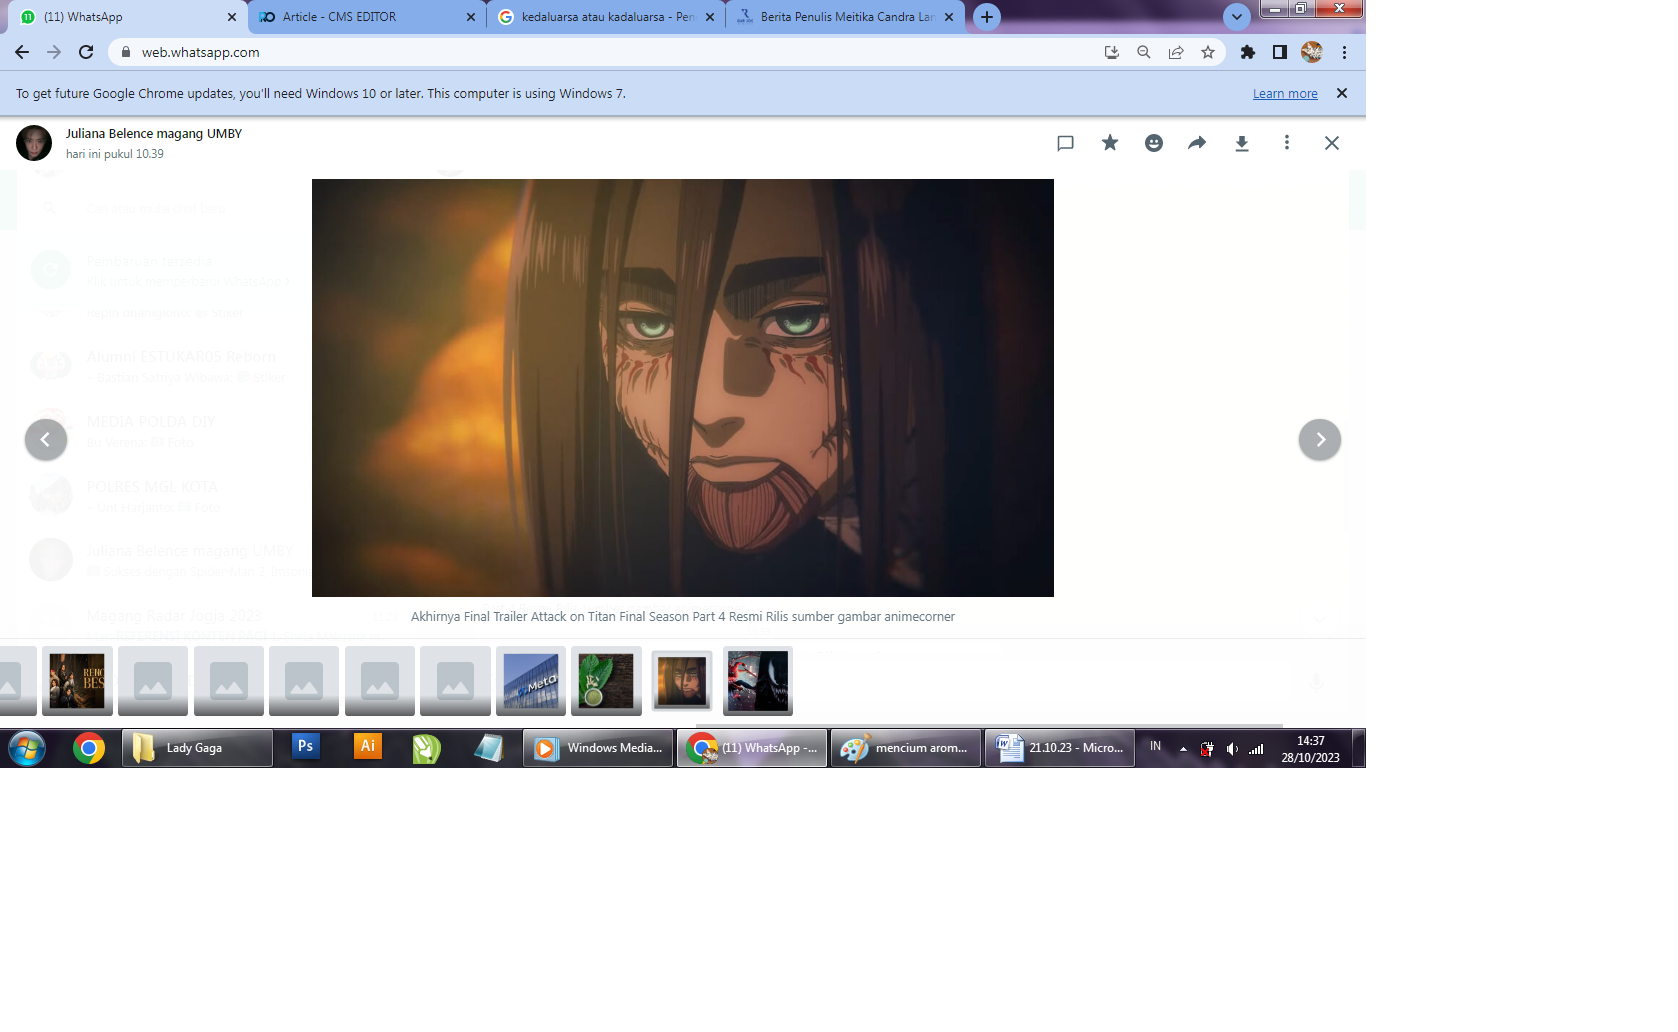1678x1032 pixels.
Task: Click the taskbar clock showing 14:37
Action: (1311, 749)
